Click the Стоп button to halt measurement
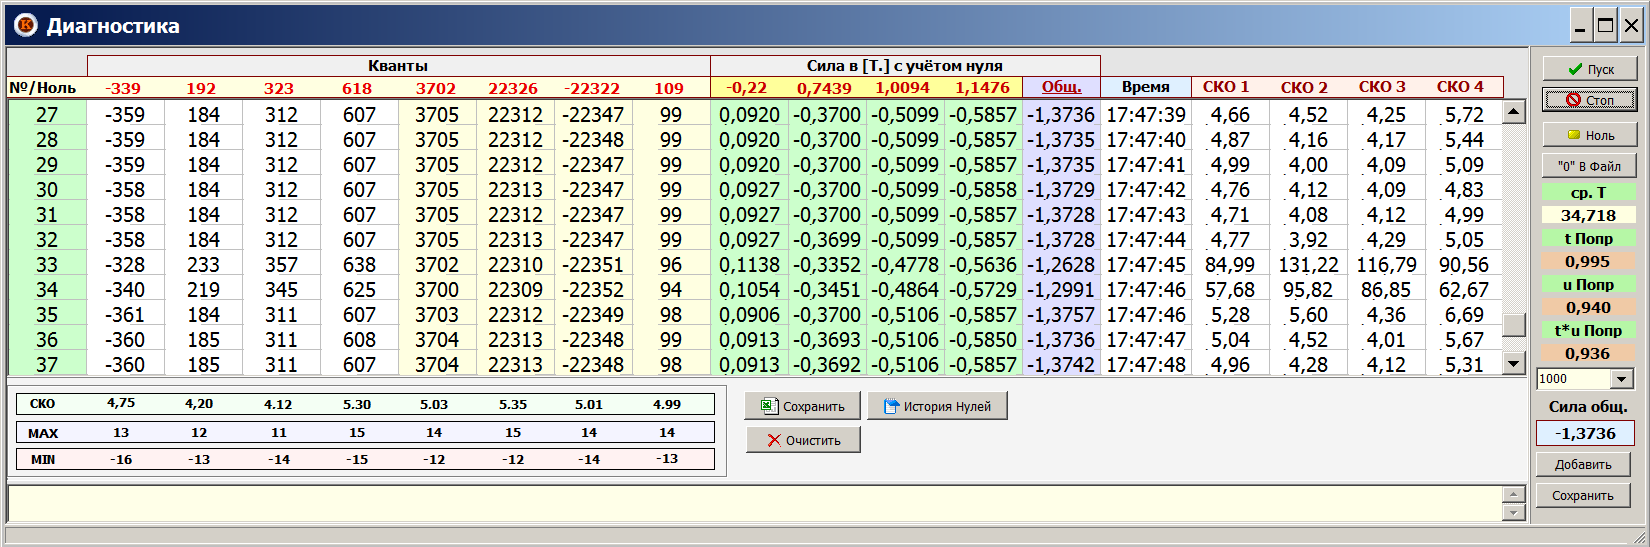The width and height of the screenshot is (1650, 547). 1589,100
